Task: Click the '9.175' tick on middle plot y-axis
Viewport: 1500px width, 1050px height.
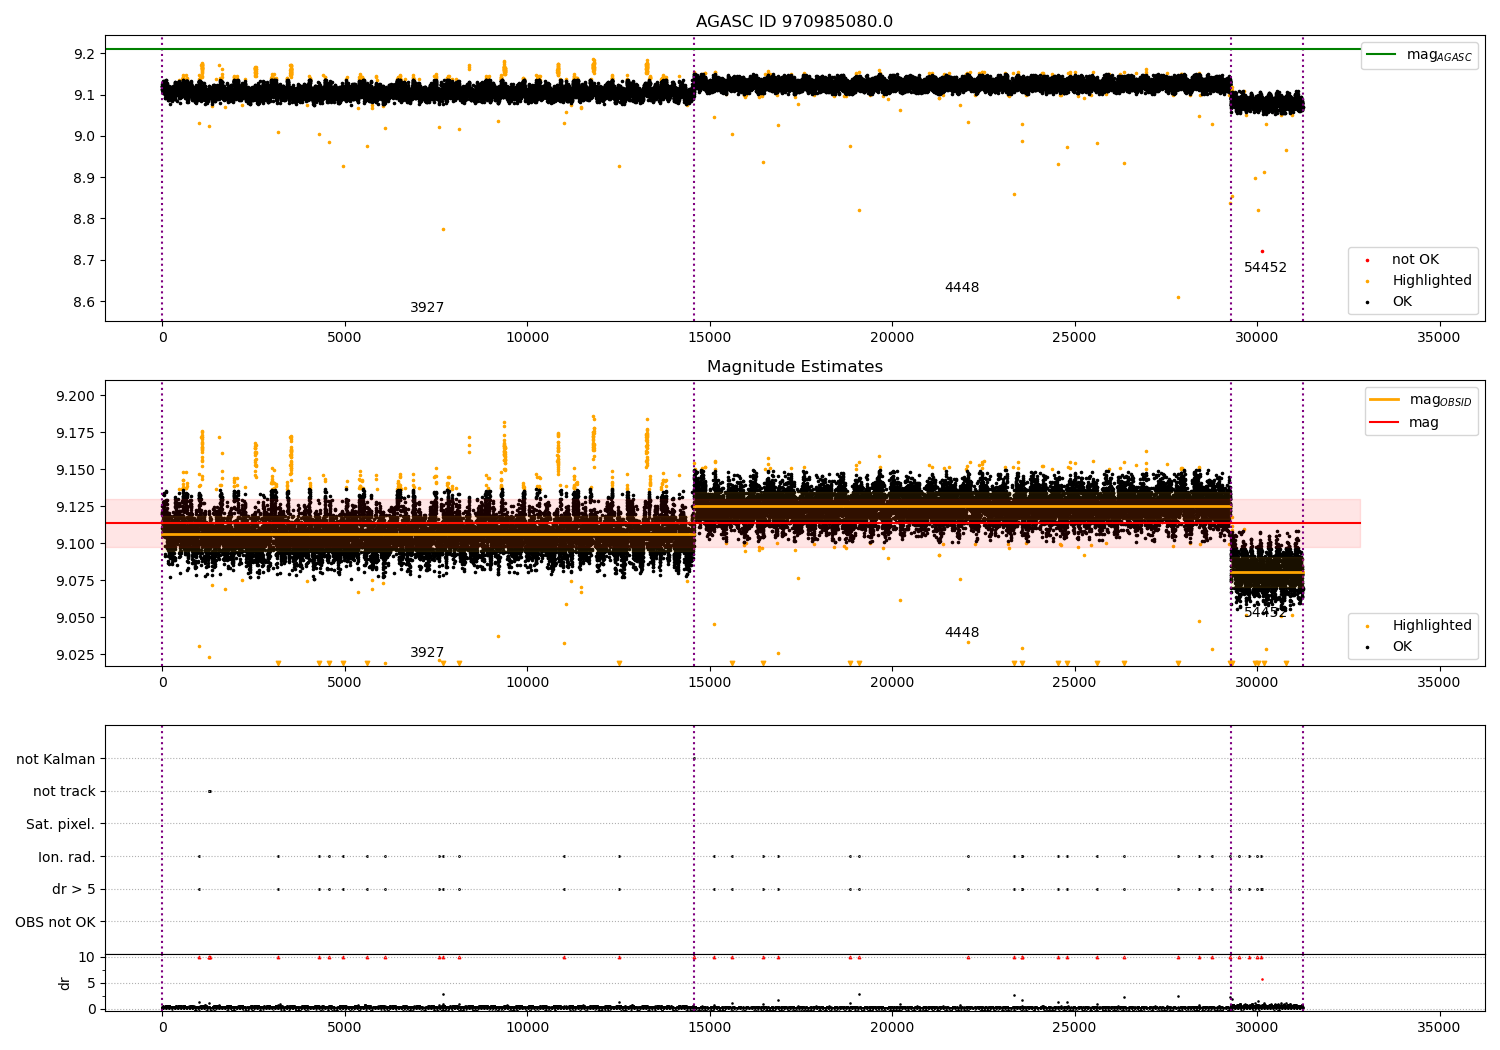Action: (76, 433)
